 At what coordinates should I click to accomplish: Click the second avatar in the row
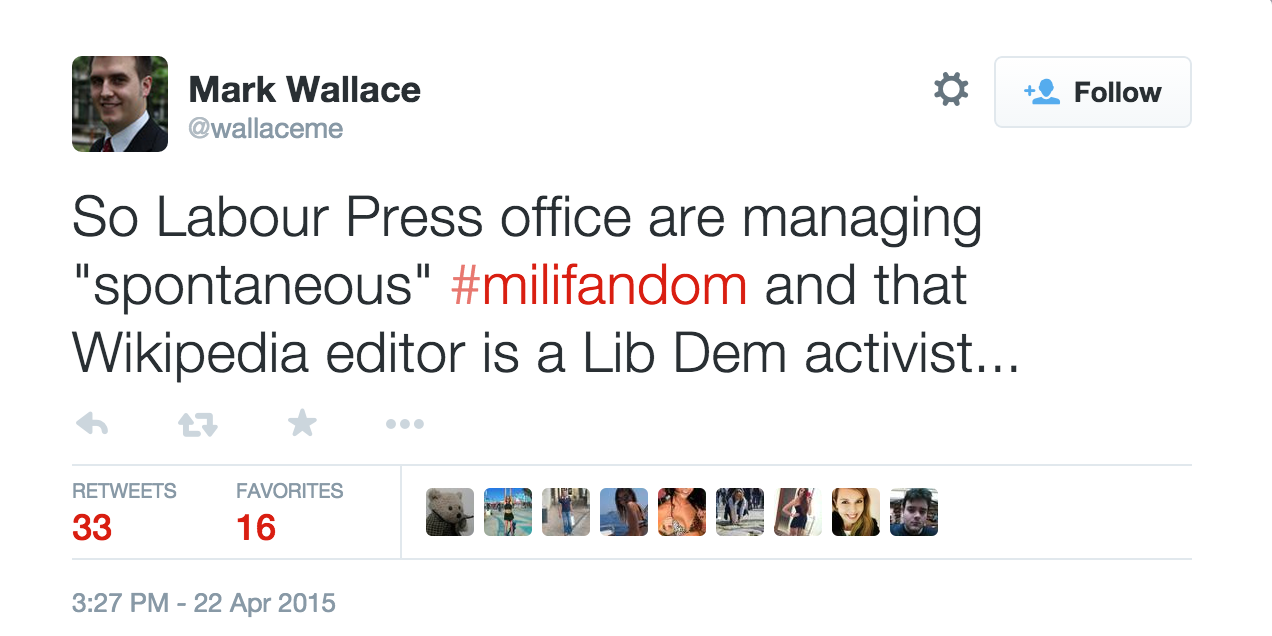click(508, 512)
